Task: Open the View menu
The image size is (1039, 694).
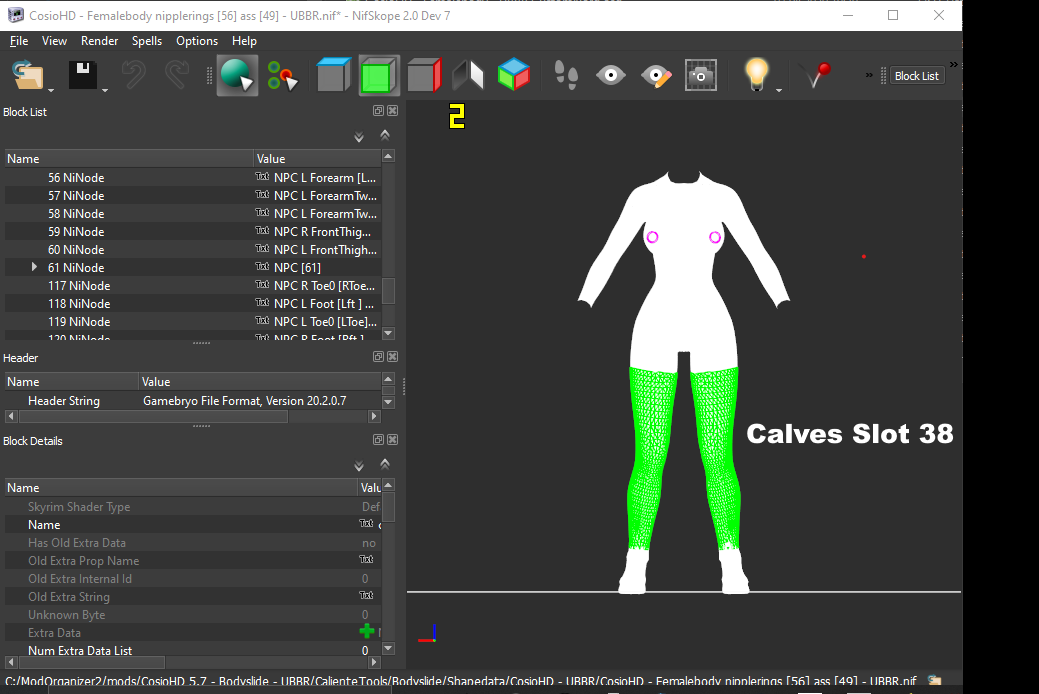Action: point(54,41)
